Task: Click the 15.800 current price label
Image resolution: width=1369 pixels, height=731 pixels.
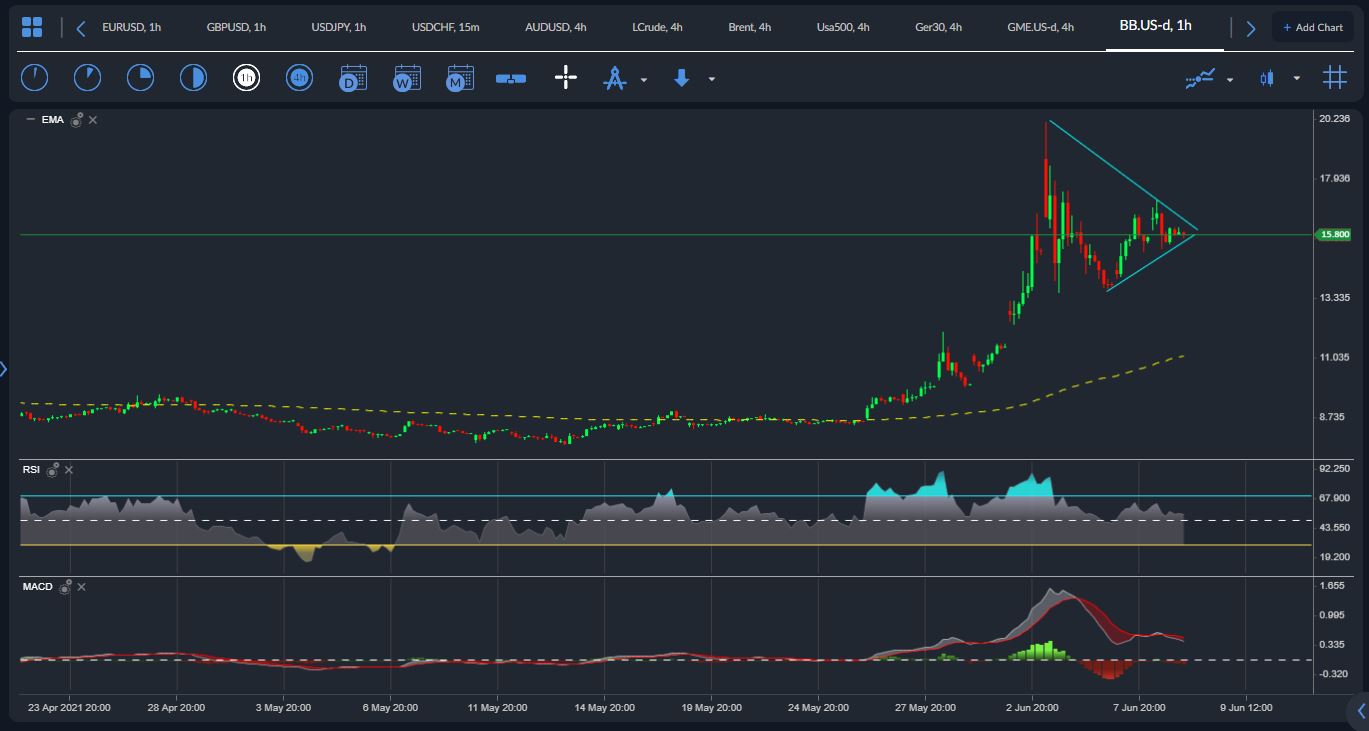Action: (x=1335, y=235)
